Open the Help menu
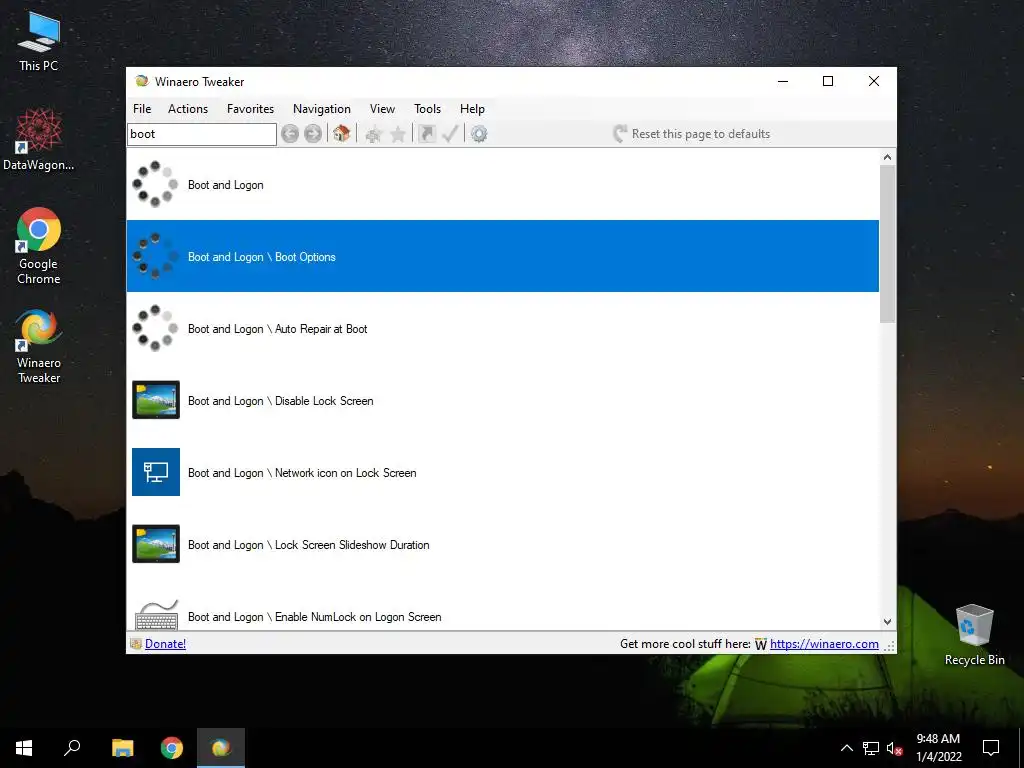The width and height of the screenshot is (1024, 768). (472, 109)
